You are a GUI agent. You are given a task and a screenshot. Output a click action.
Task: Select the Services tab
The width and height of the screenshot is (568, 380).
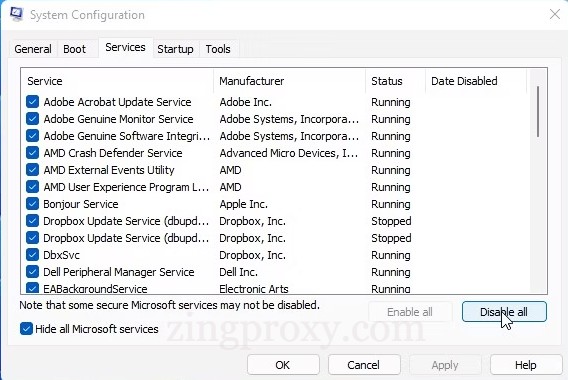(125, 47)
